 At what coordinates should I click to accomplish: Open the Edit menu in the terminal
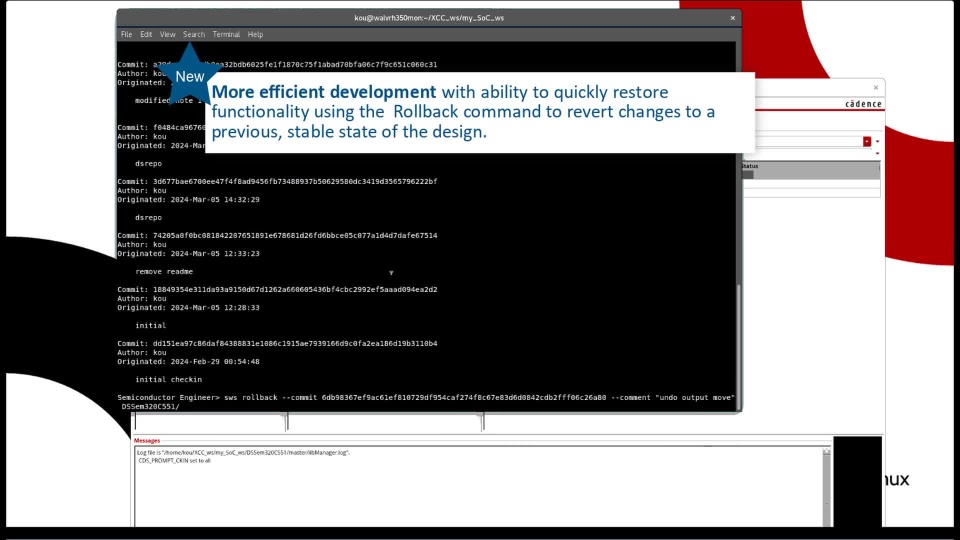coord(146,34)
